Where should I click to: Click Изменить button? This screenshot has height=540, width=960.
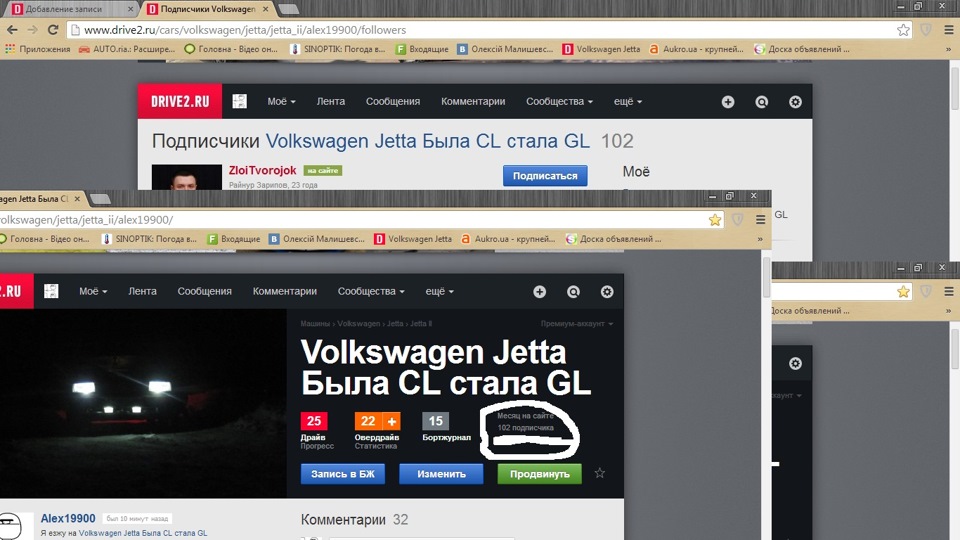tap(441, 474)
